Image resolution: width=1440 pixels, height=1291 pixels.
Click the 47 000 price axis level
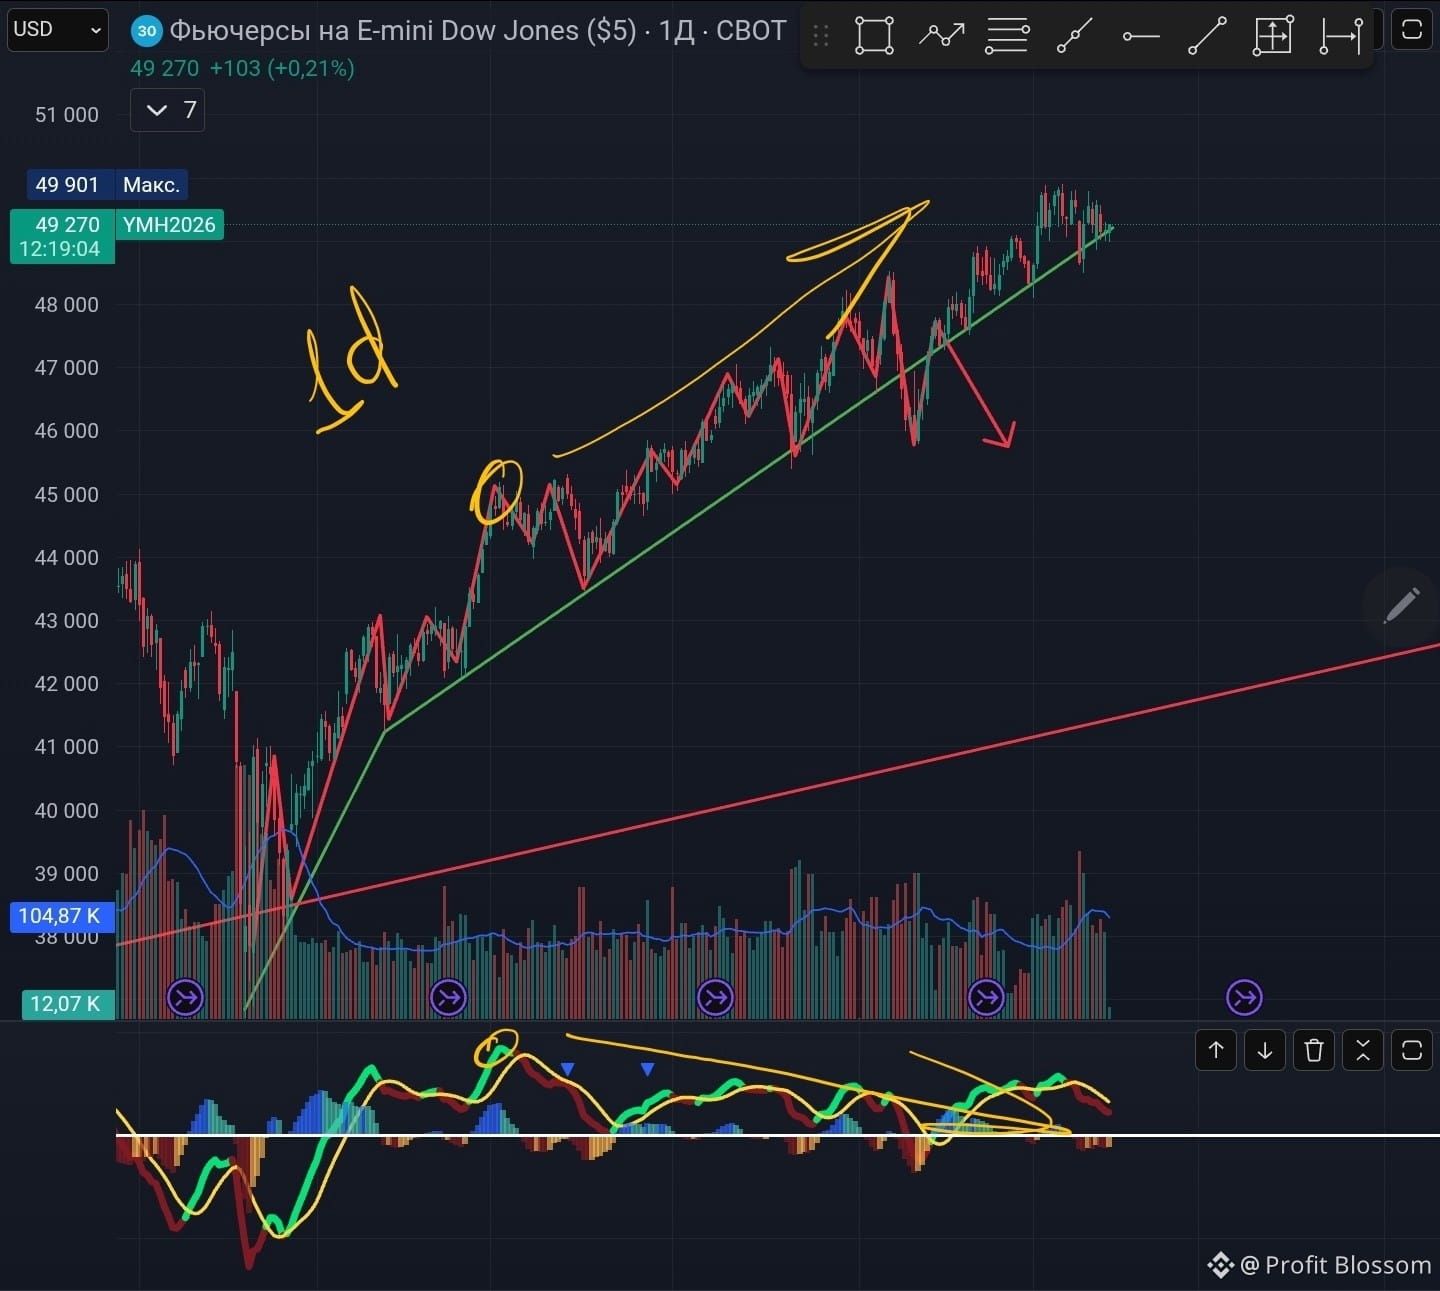(67, 368)
